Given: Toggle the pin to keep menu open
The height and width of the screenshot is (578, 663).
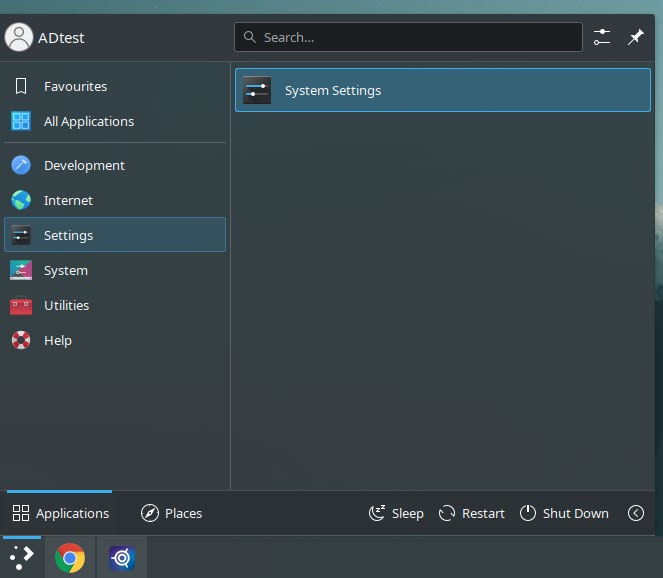Looking at the screenshot, I should point(635,37).
